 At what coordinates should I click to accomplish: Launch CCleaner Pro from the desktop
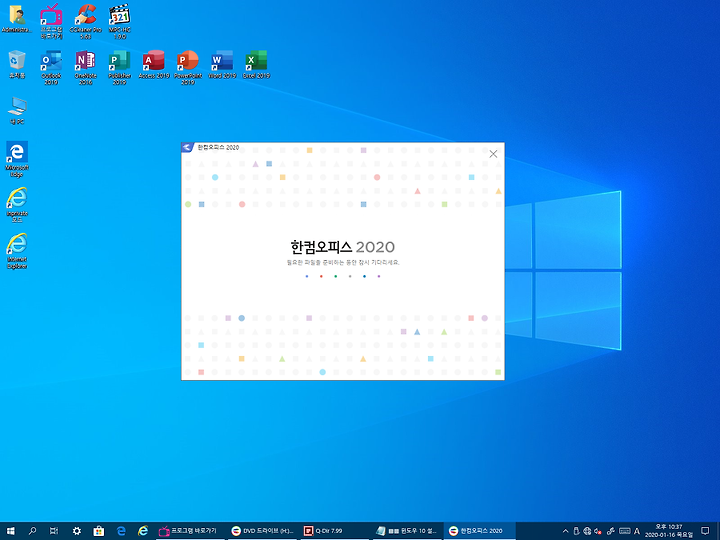tap(85, 21)
